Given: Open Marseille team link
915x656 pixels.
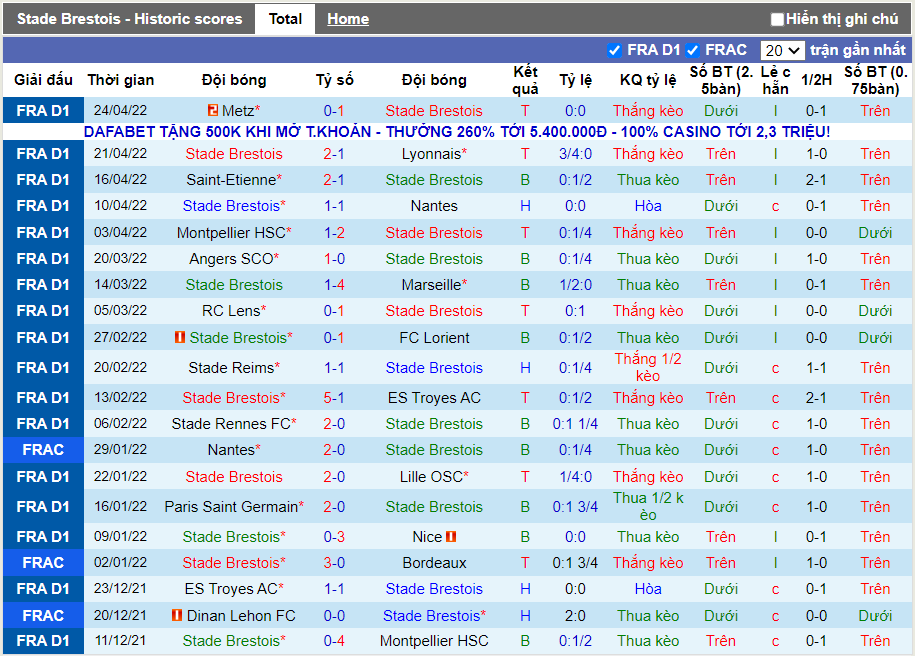Looking at the screenshot, I should click(431, 285).
